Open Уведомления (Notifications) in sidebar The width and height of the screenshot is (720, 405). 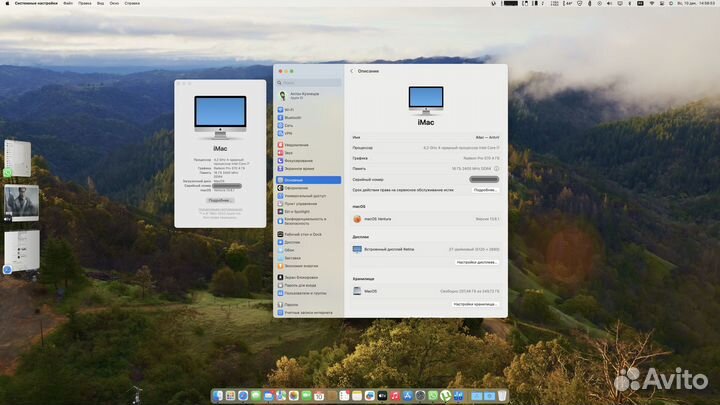[309, 145]
